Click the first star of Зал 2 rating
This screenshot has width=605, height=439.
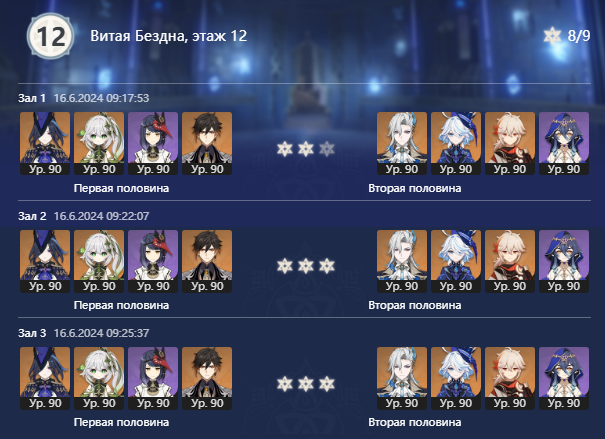coord(285,266)
